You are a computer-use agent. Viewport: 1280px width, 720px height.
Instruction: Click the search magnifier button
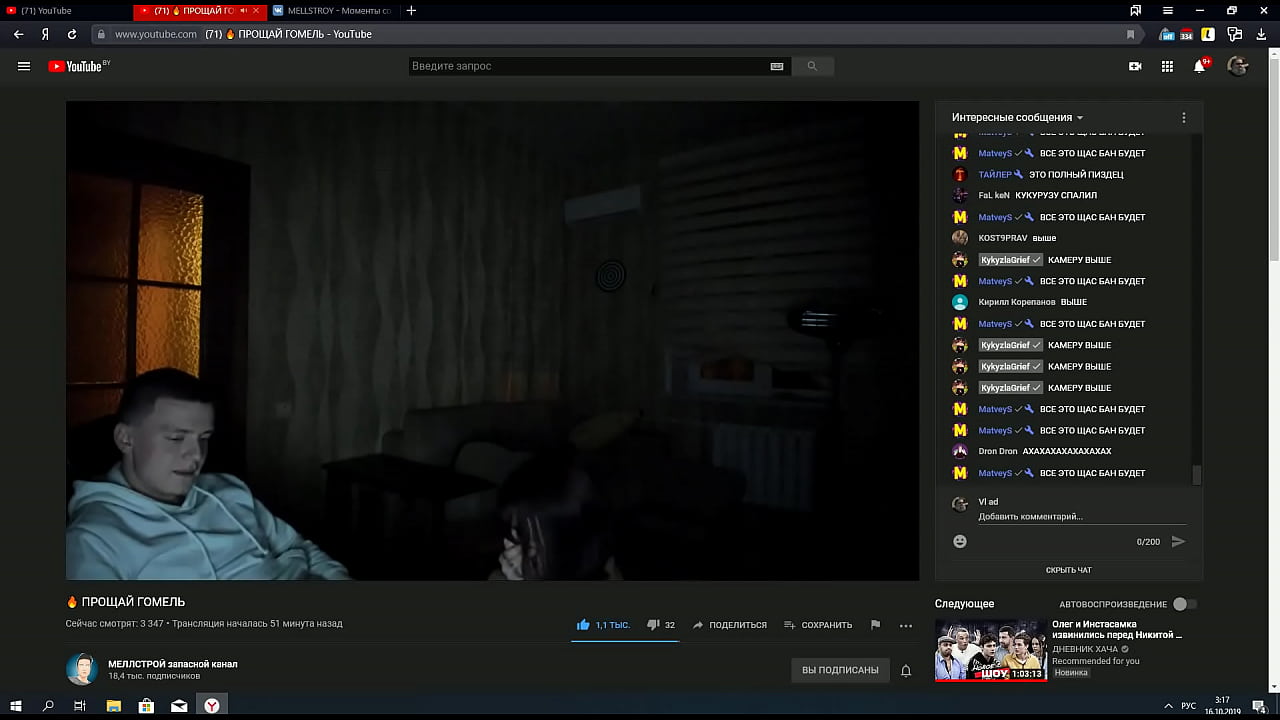click(812, 66)
